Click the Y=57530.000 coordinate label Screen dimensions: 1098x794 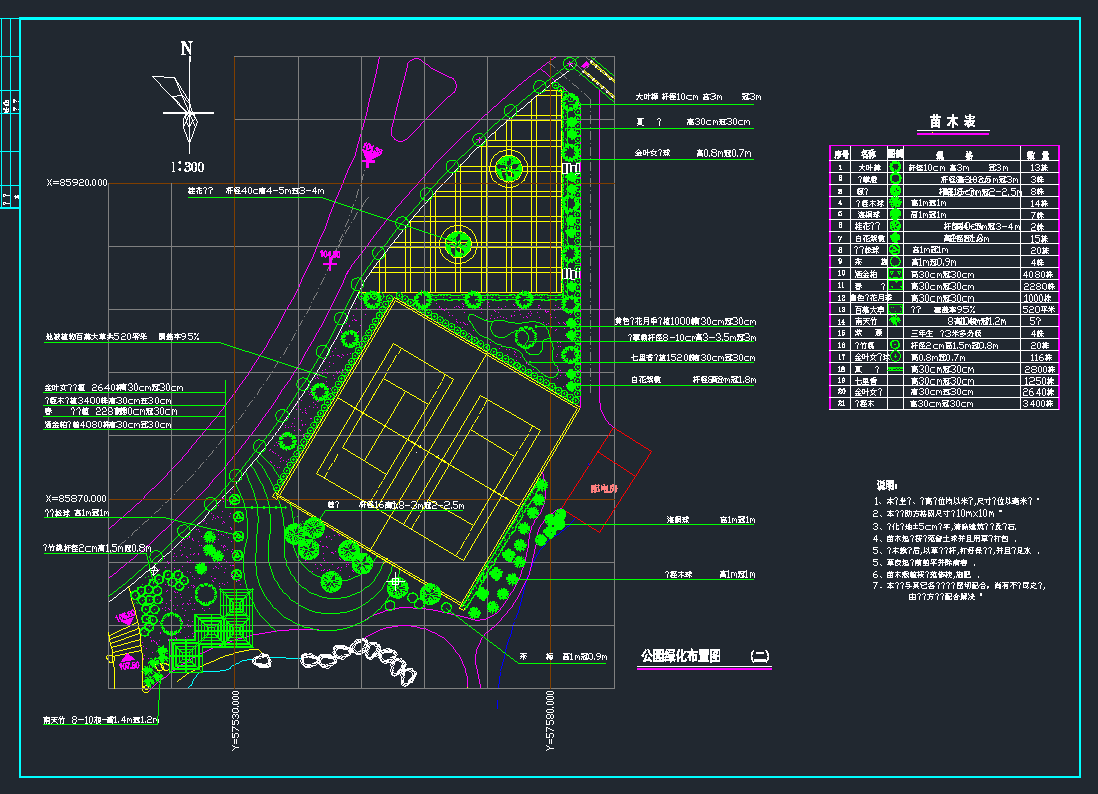236,720
